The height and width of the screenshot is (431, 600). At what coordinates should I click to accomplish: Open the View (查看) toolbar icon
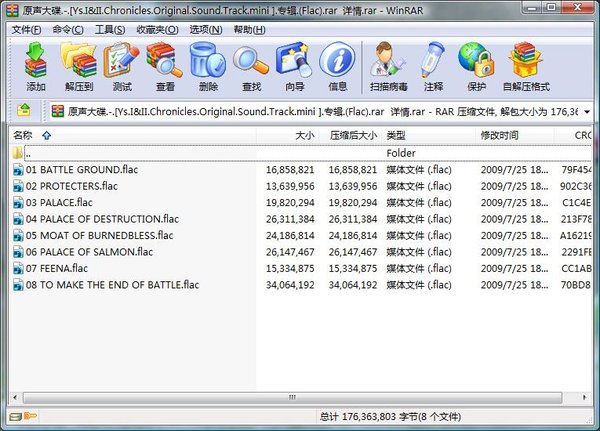165,67
